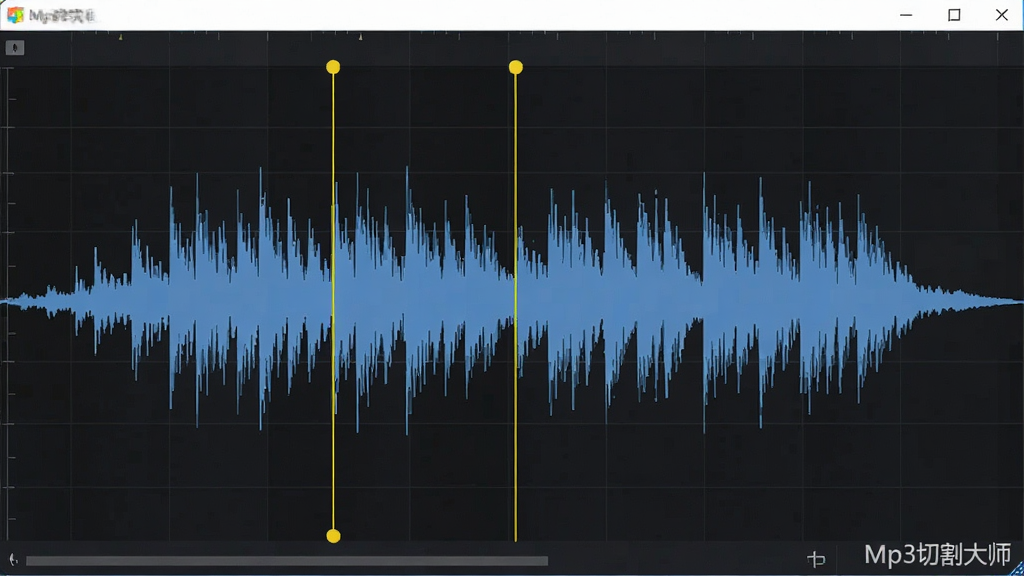The height and width of the screenshot is (576, 1024).
Task: Click the app logo icon in the title bar
Action: pyautogui.click(x=15, y=14)
